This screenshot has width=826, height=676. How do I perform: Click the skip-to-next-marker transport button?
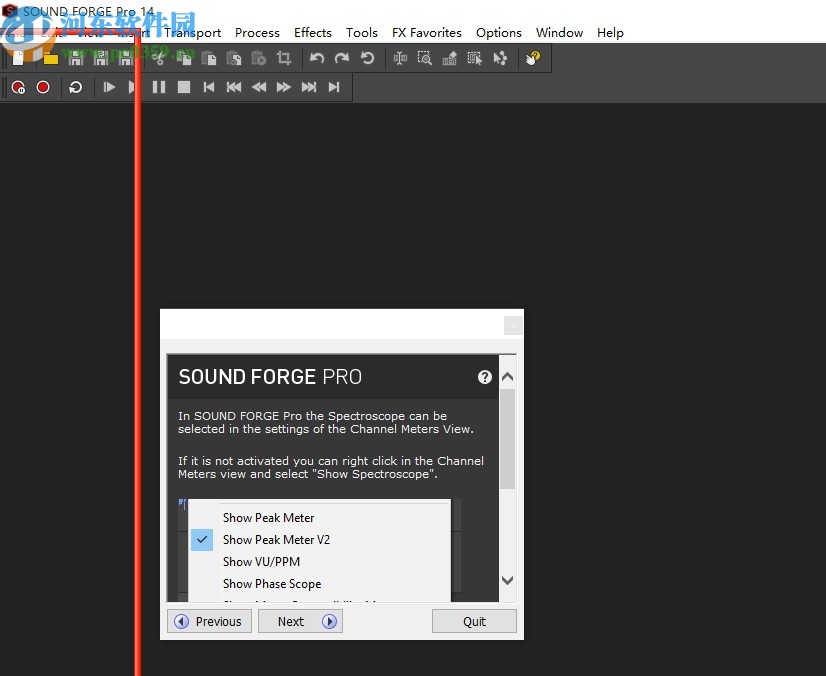point(309,87)
